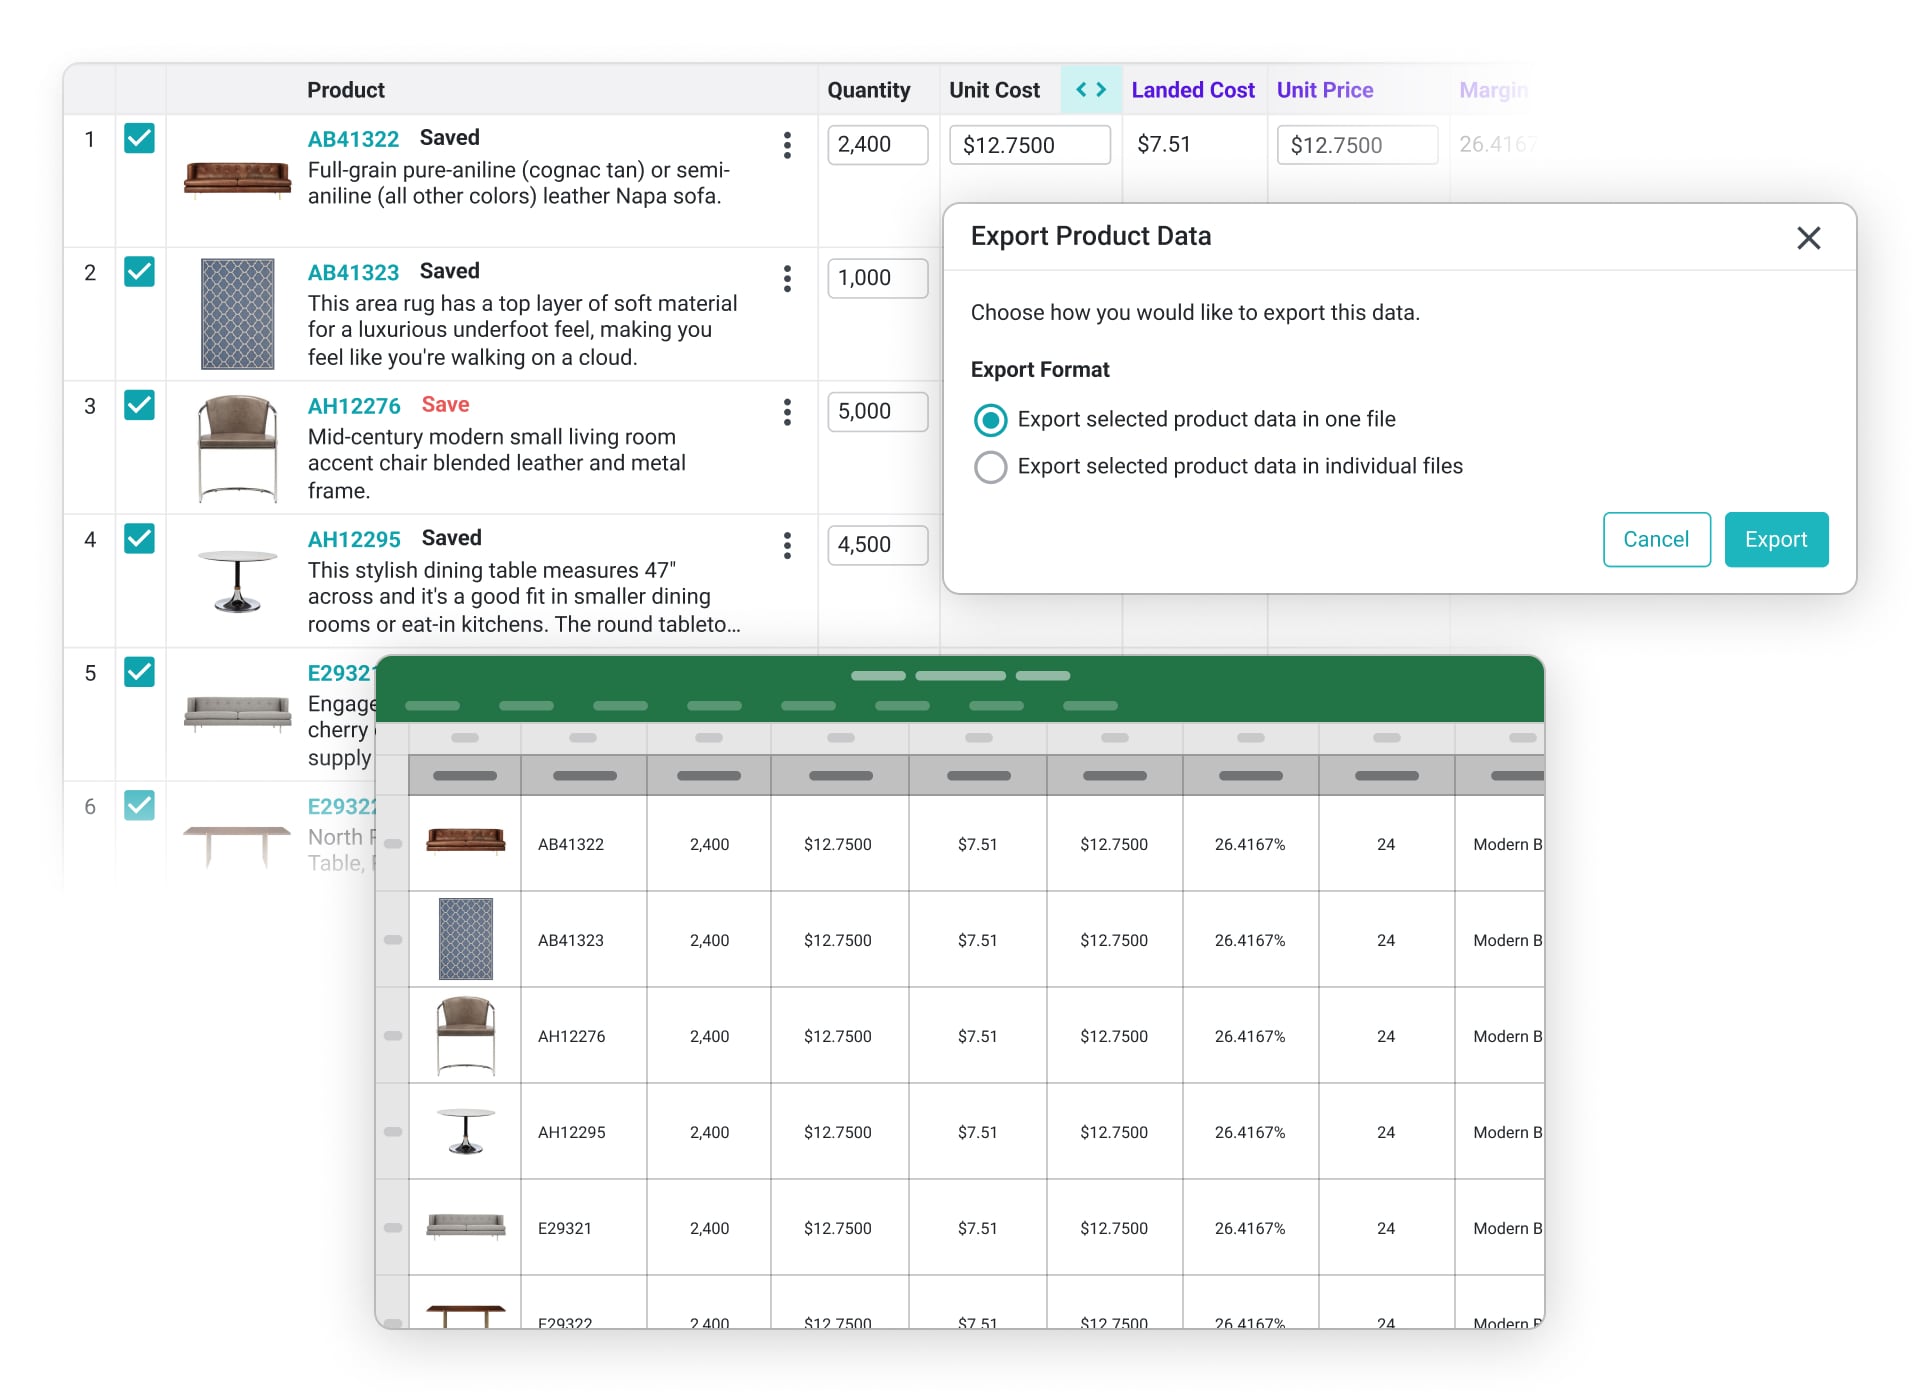Select export in one file option
1920x1400 pixels.
(990, 420)
